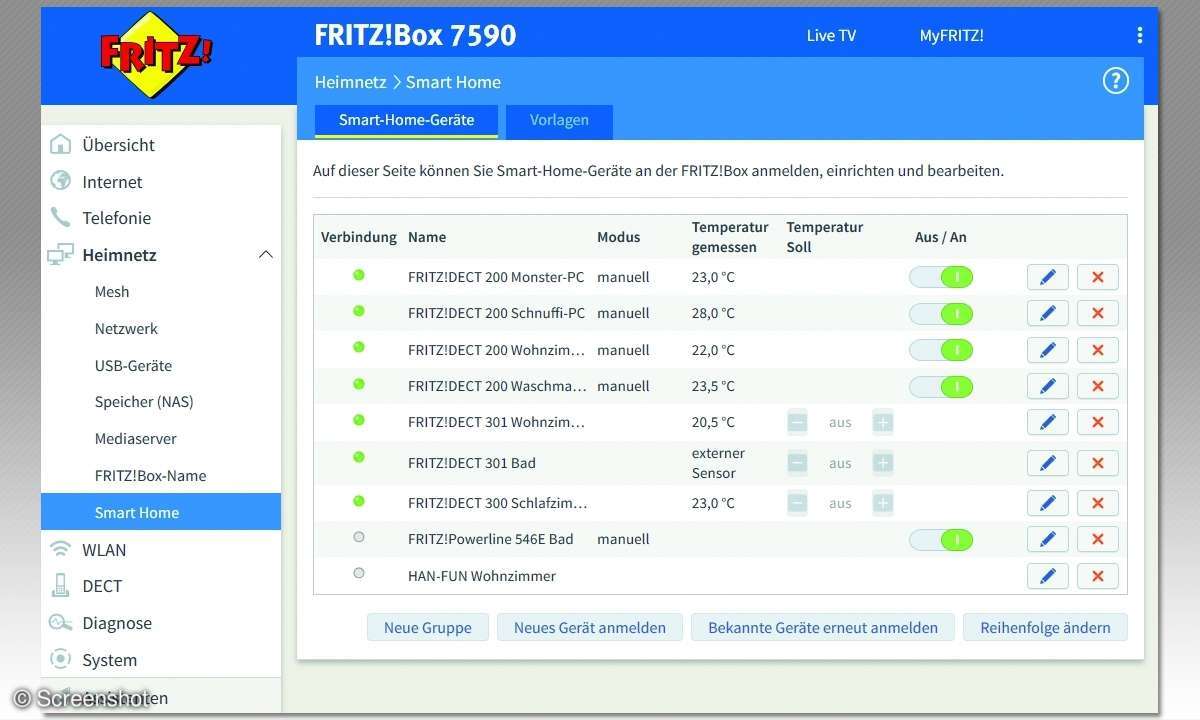1200x720 pixels.
Task: Decrease target temperature for FRITZ!DECT 300 Schlafzim…
Action: tap(797, 503)
